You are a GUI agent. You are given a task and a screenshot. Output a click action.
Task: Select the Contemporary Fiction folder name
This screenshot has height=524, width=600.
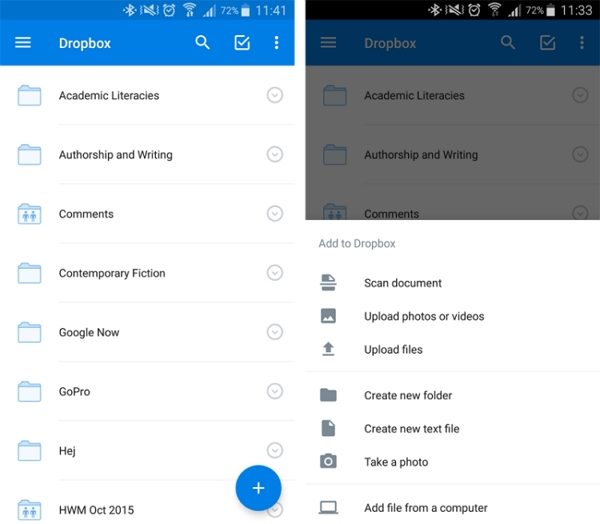[x=112, y=273]
